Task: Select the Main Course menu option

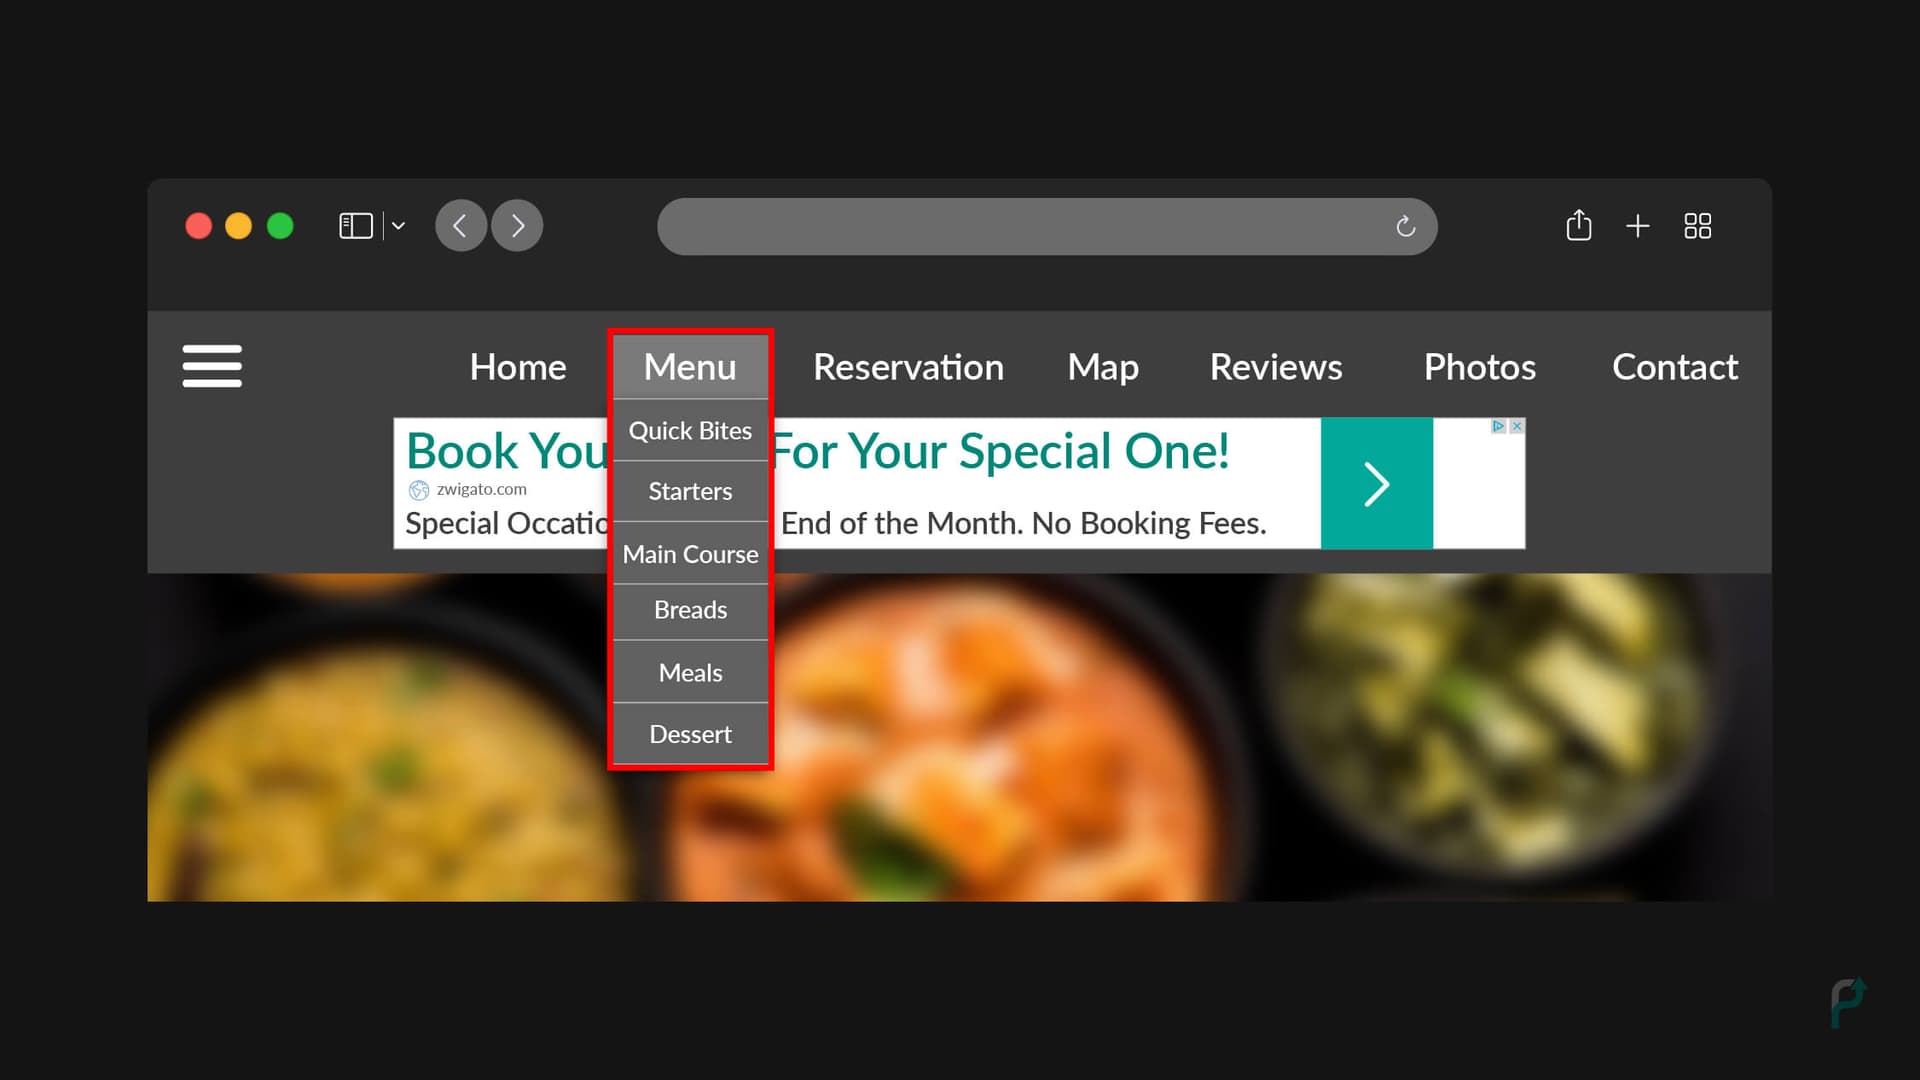Action: click(690, 553)
